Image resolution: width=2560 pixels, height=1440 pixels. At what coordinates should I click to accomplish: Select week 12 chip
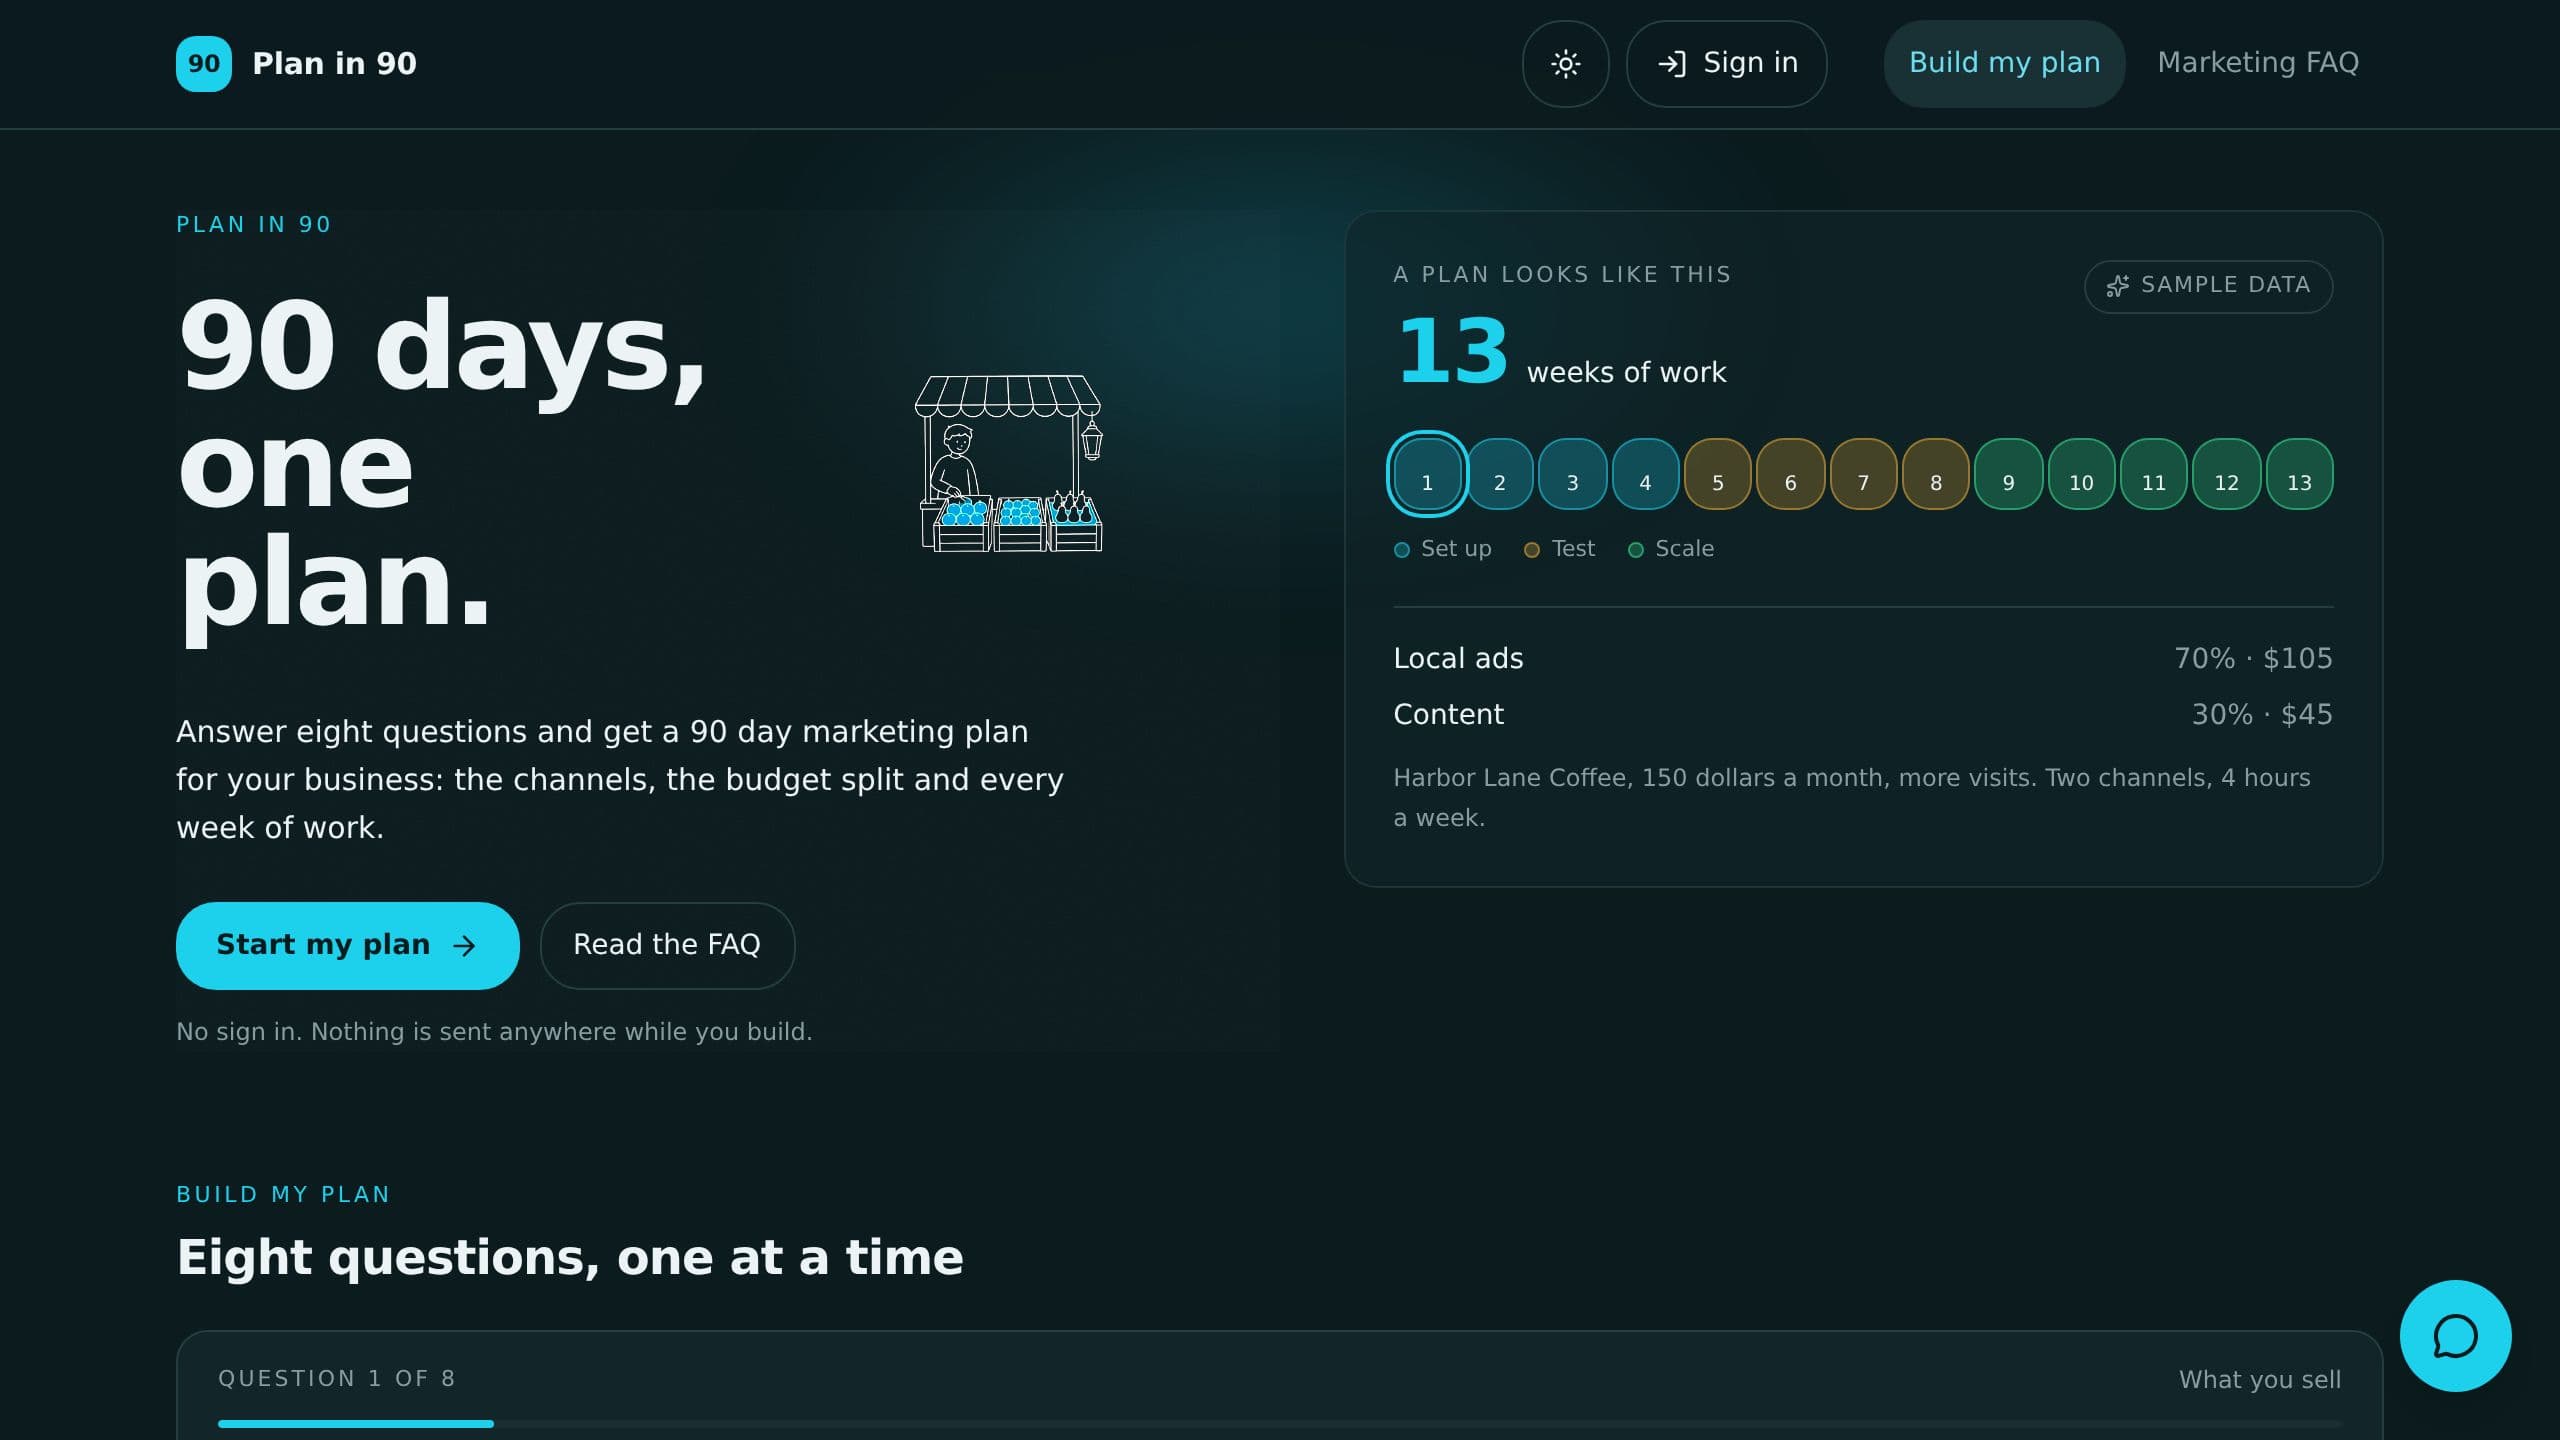point(2226,474)
